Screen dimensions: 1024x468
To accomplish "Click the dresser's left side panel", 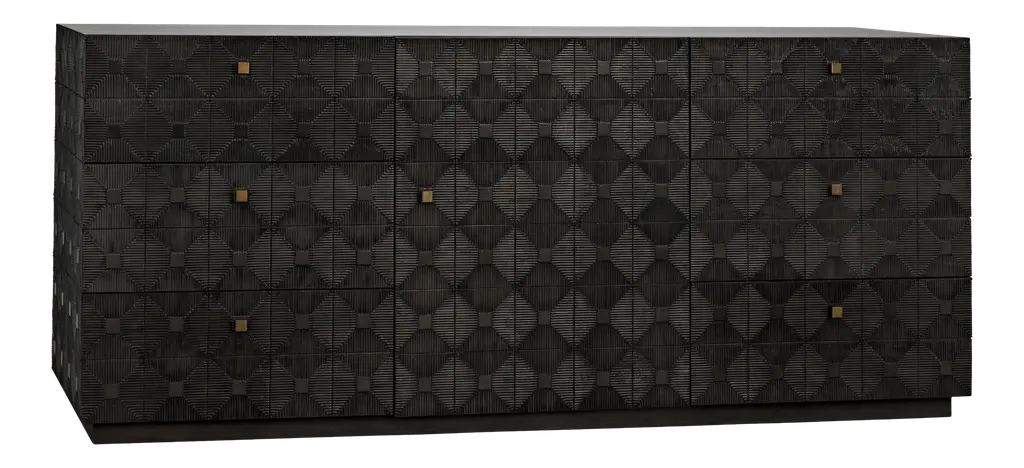I will (x=68, y=220).
